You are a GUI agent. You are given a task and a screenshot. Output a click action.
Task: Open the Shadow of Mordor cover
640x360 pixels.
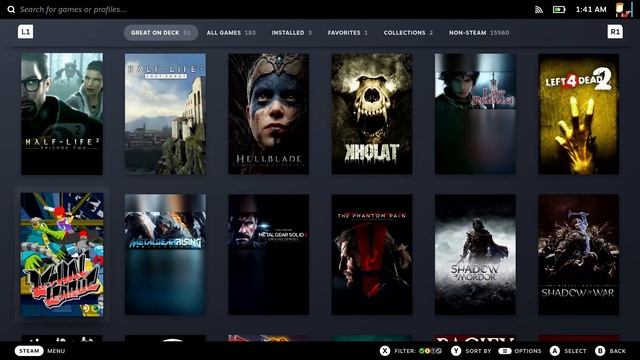point(475,254)
